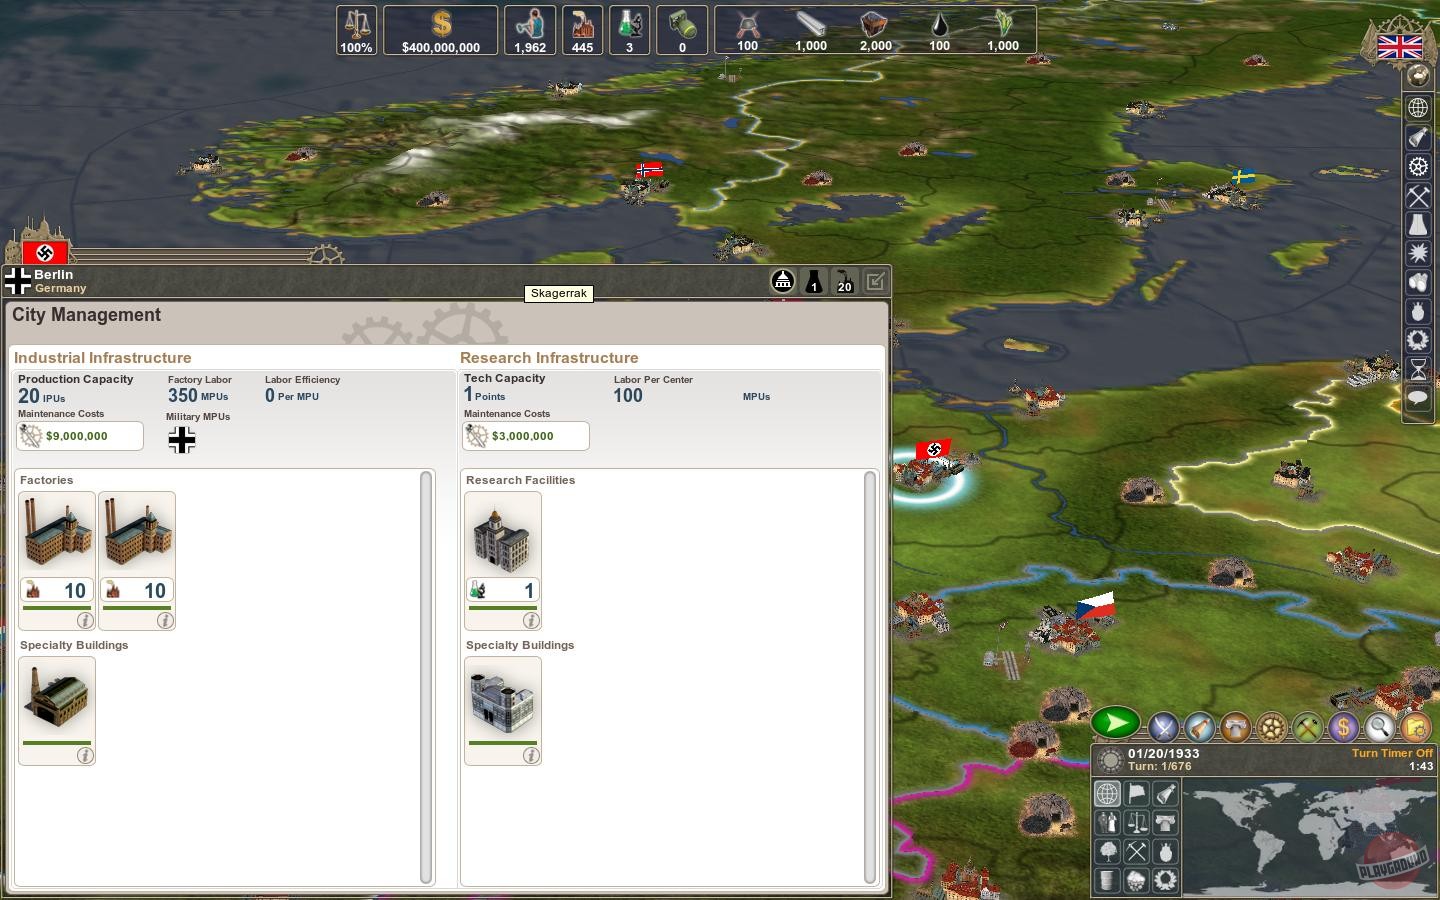The image size is (1440, 900).
Task: Expand info for the industrial specialty building
Action: [85, 756]
